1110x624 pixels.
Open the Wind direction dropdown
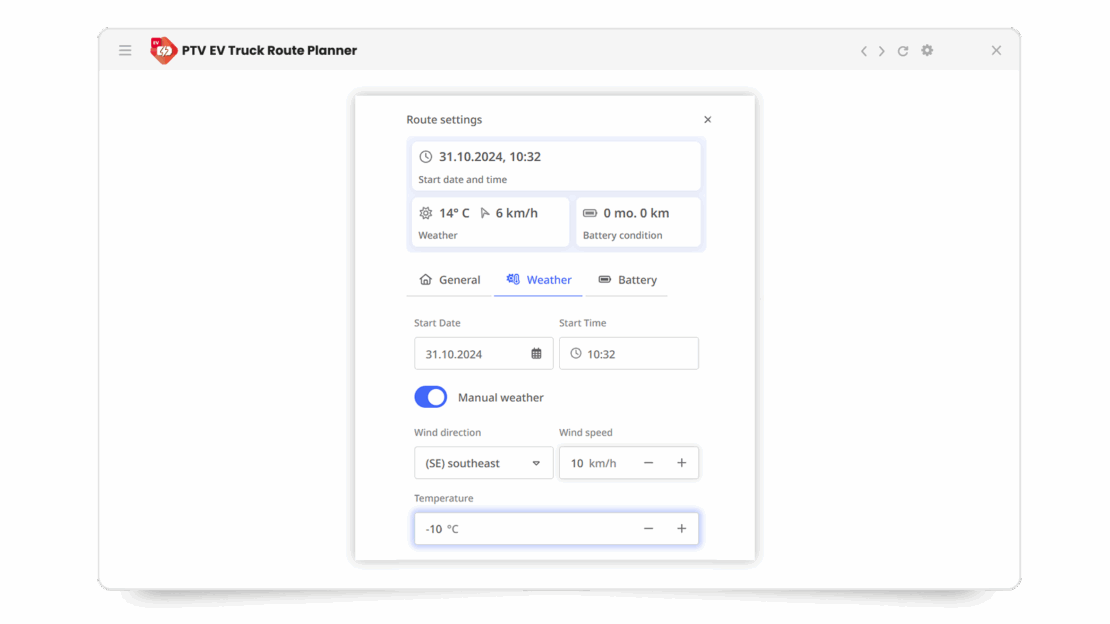pos(483,463)
